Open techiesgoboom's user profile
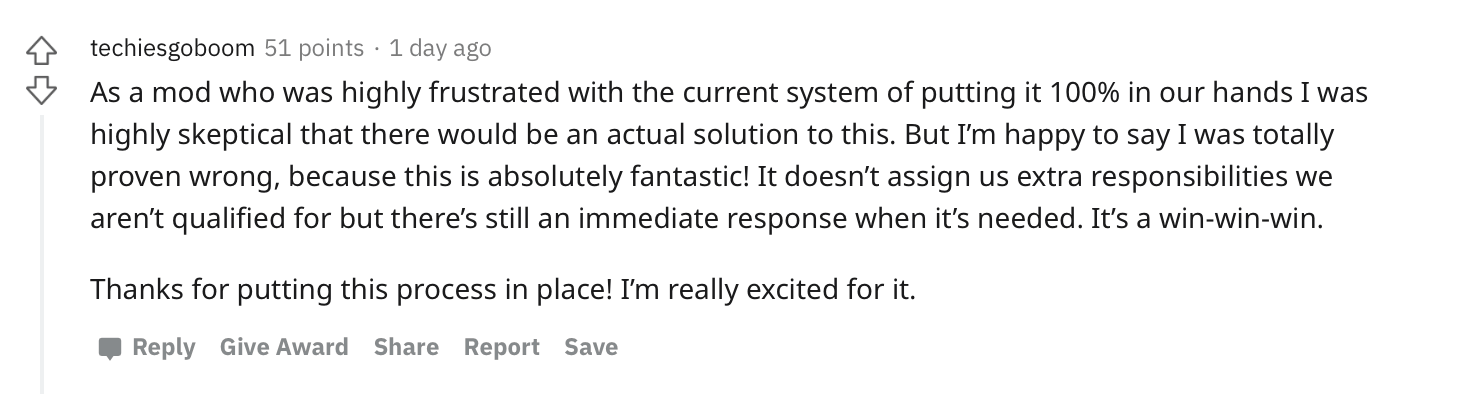This screenshot has width=1468, height=394. pyautogui.click(x=173, y=47)
